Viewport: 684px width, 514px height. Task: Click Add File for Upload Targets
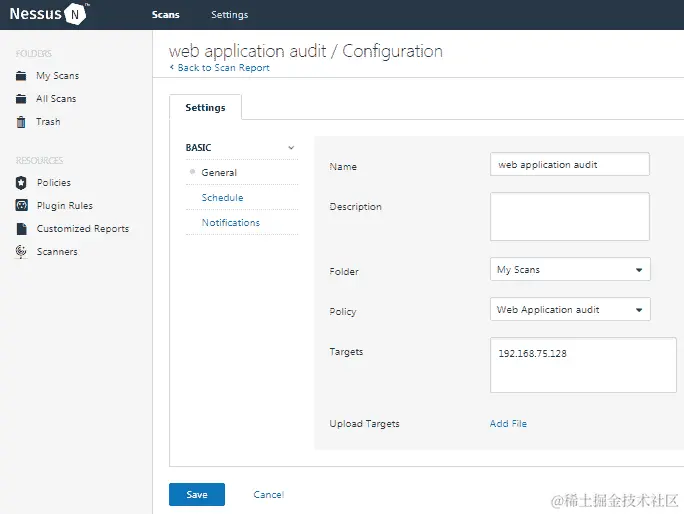pyautogui.click(x=508, y=424)
